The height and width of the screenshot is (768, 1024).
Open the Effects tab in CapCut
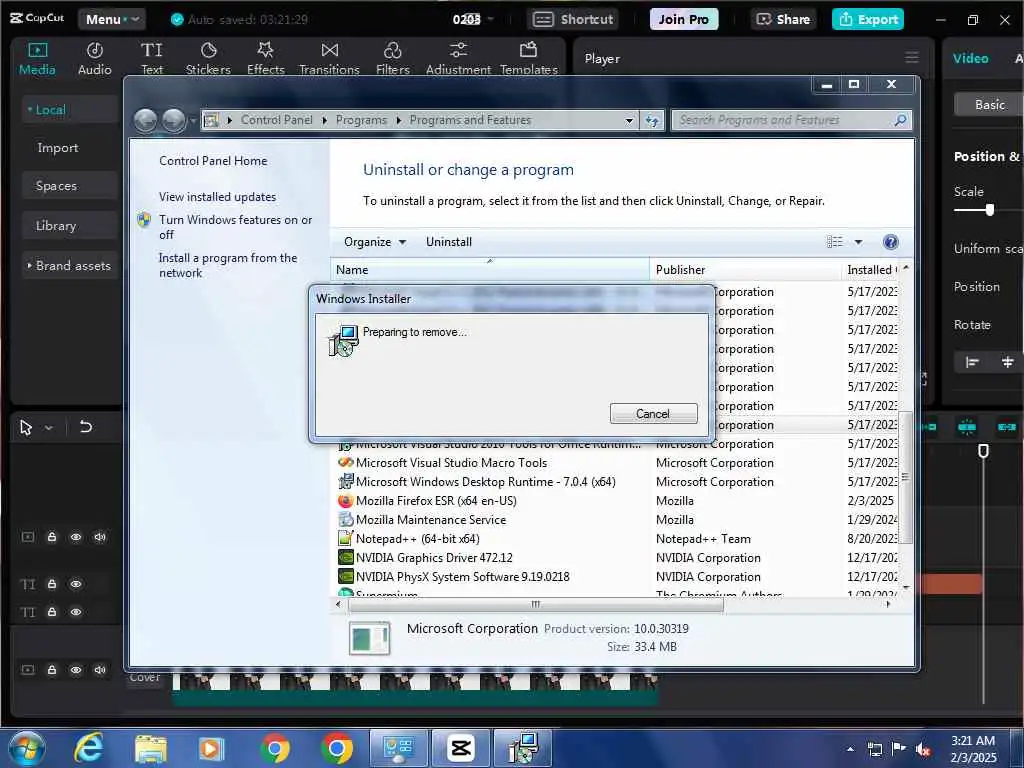pyautogui.click(x=266, y=59)
